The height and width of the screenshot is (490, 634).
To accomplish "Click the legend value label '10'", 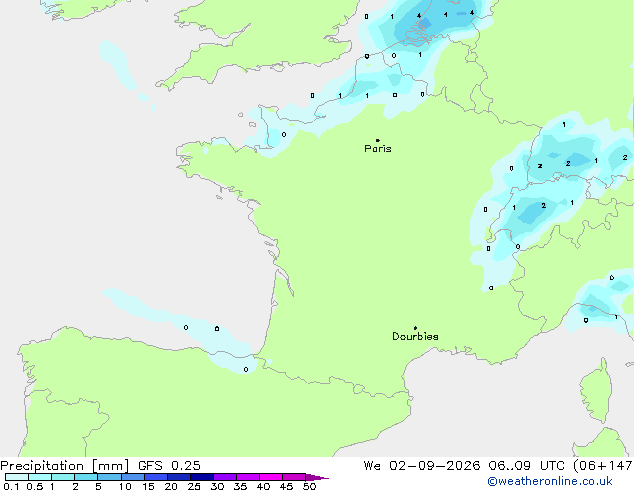I will click(125, 486).
